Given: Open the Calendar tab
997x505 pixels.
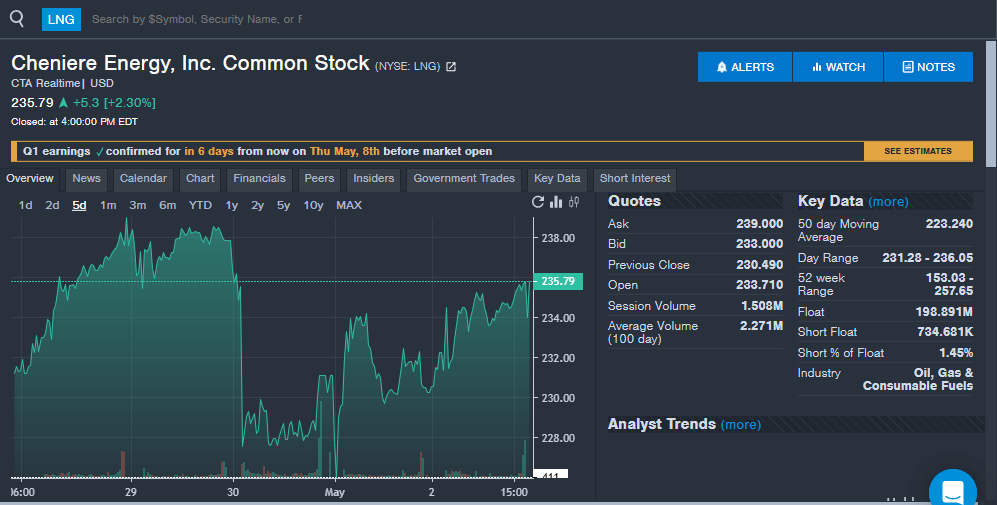Looking at the screenshot, I should click(x=143, y=179).
